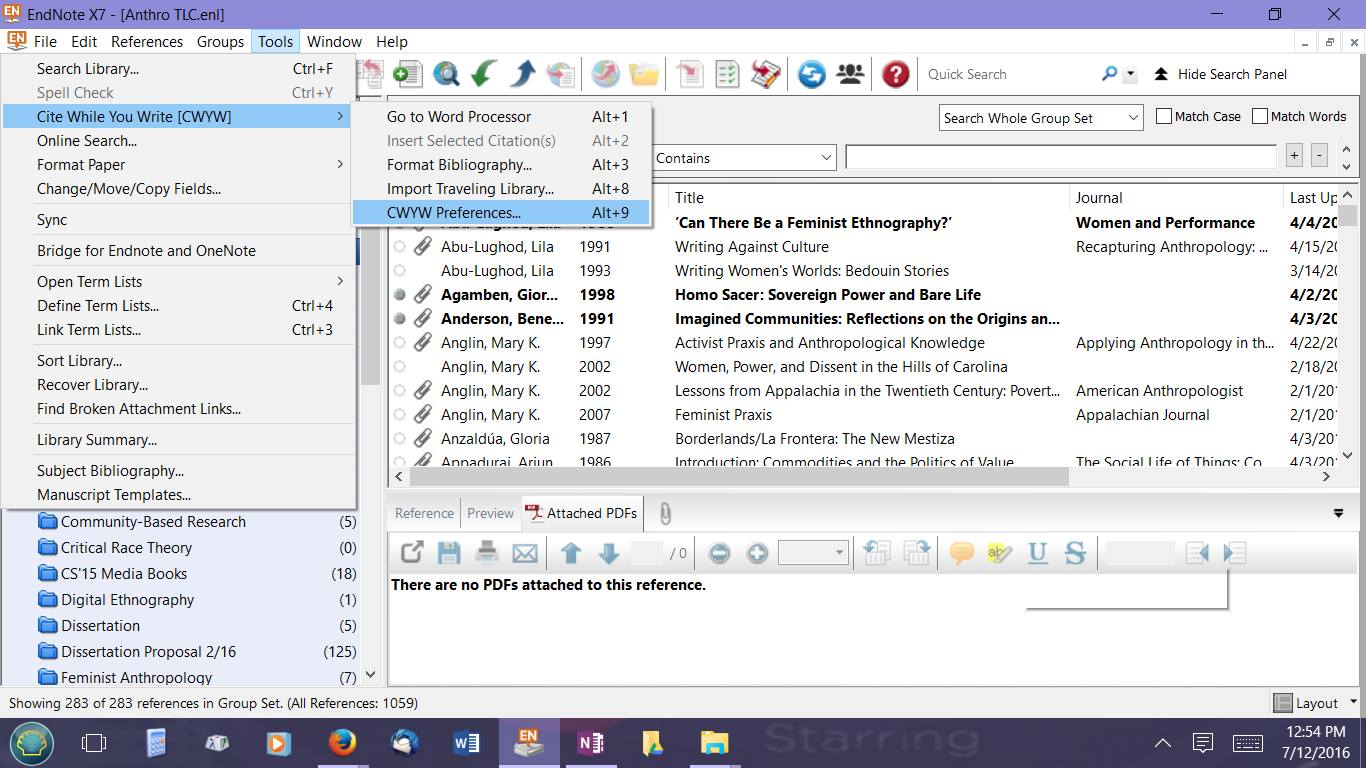The height and width of the screenshot is (768, 1366).
Task: Click the Find Full Text icon
Action: (561, 74)
